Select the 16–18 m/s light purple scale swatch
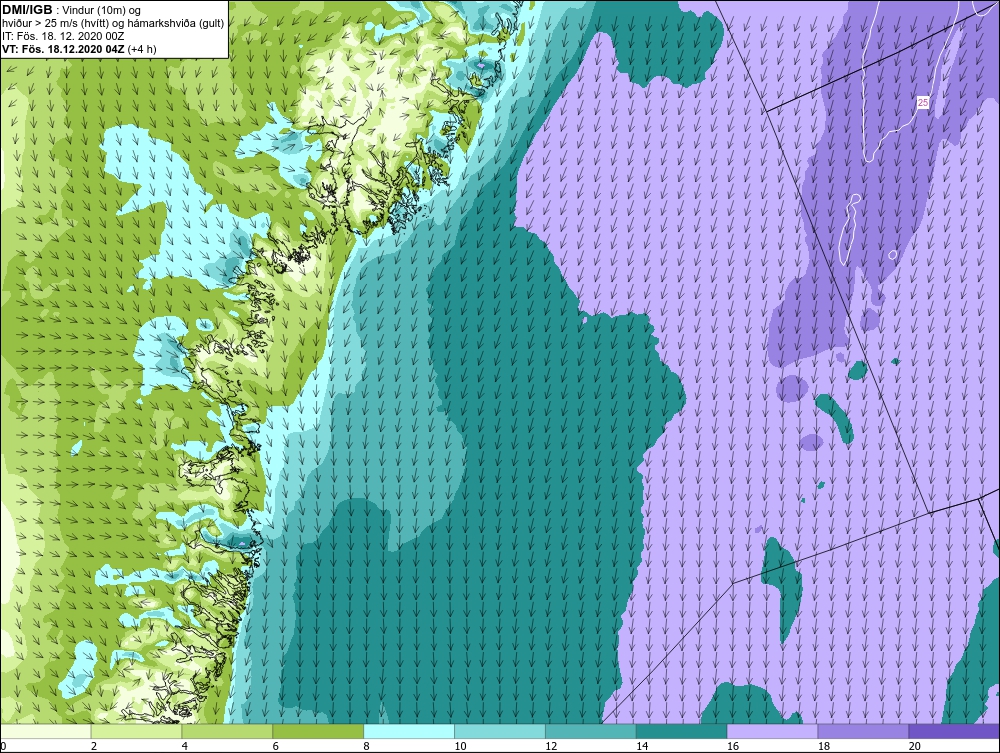The height and width of the screenshot is (753, 1000). point(772,731)
